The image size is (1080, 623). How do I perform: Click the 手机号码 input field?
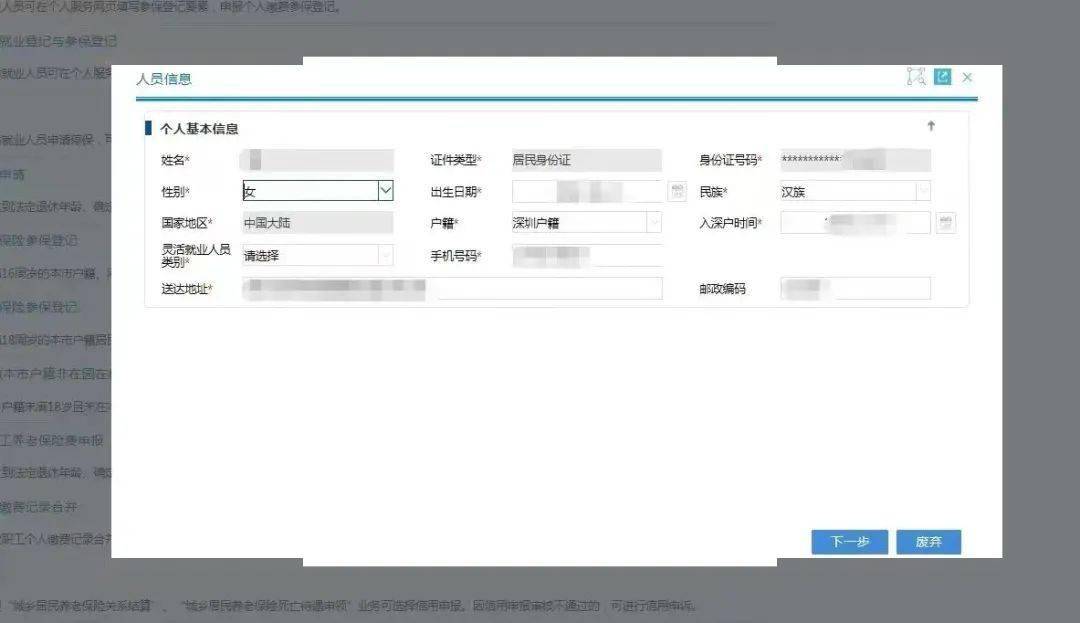[x=585, y=256]
